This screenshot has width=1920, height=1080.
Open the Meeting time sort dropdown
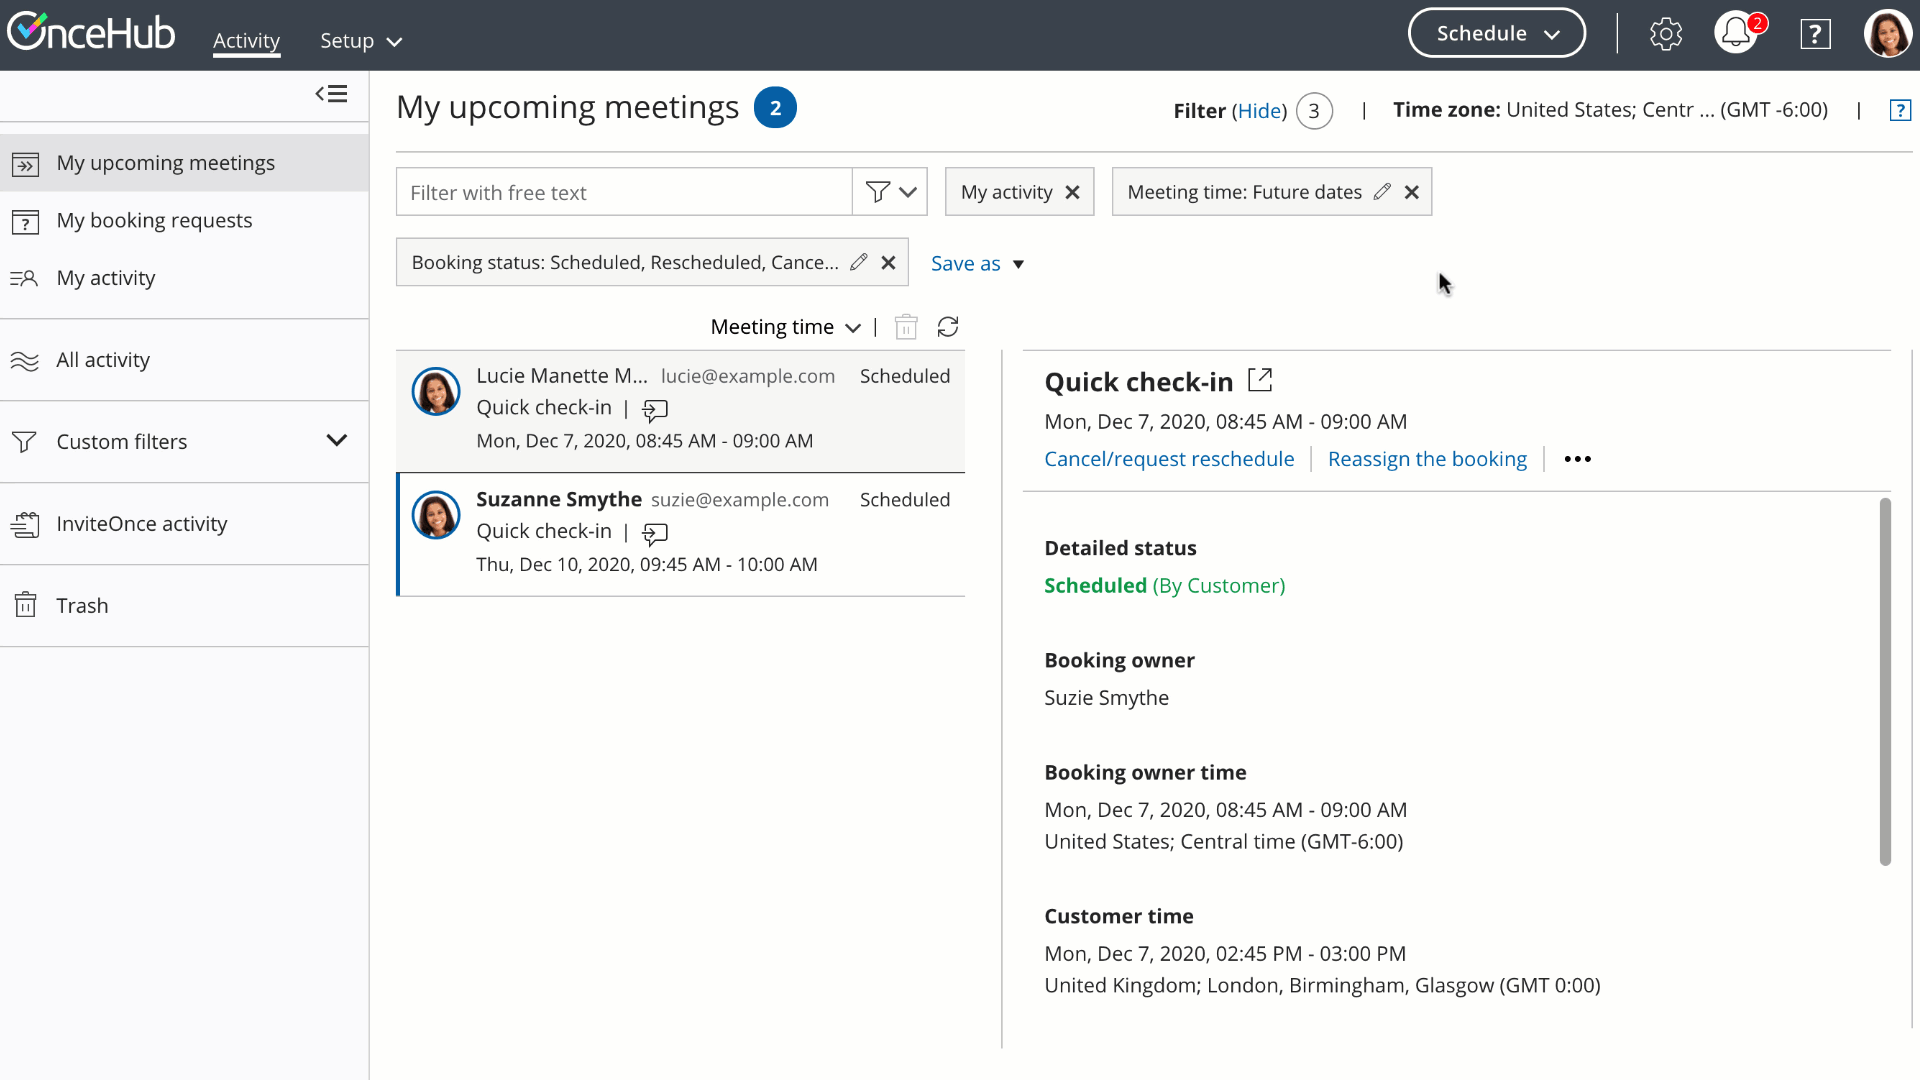pos(785,327)
